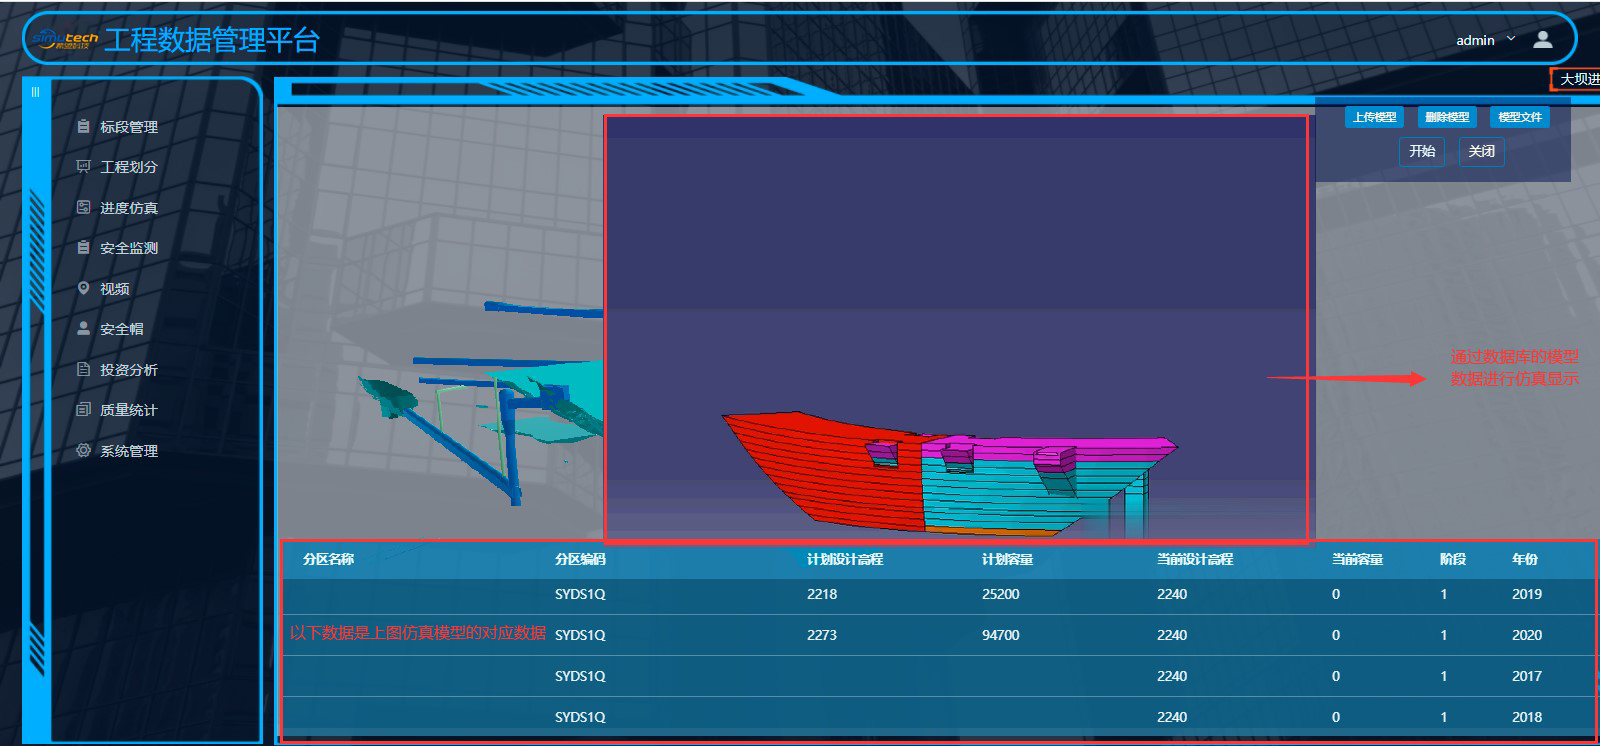Select SYDS1Q in the 2017 row
Image resolution: width=1600 pixels, height=746 pixels.
(580, 676)
